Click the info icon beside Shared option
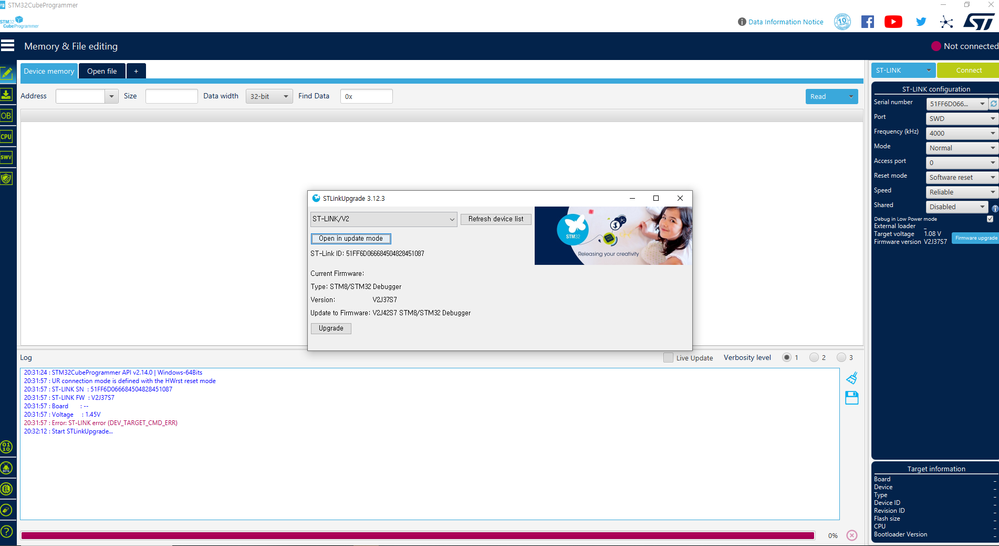Image resolution: width=999 pixels, height=546 pixels. (x=995, y=208)
